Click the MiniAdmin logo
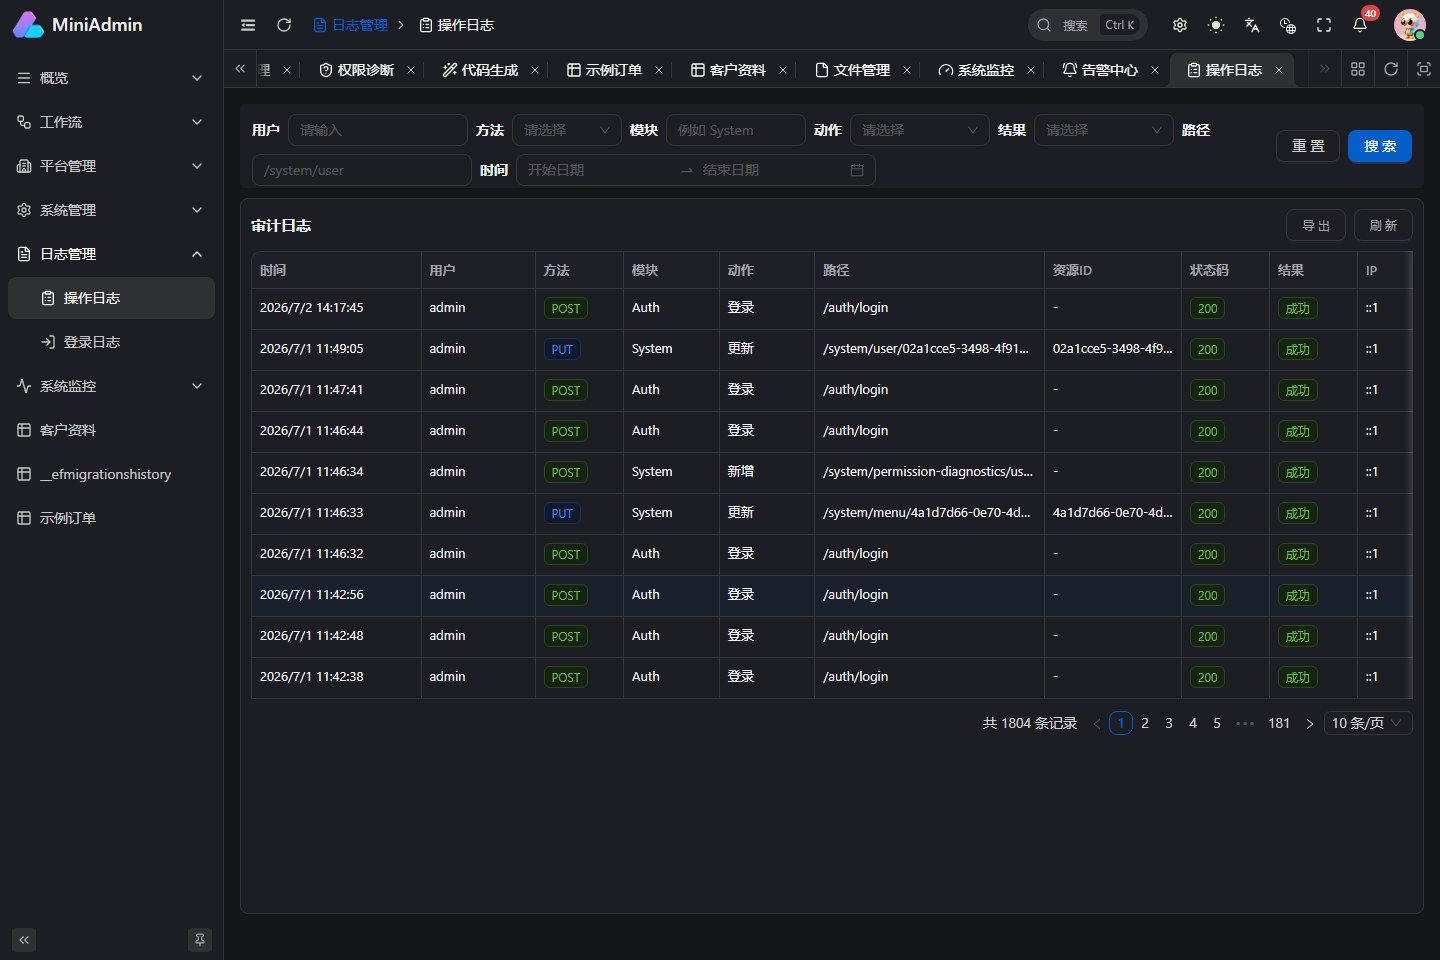This screenshot has height=960, width=1440. tap(78, 25)
